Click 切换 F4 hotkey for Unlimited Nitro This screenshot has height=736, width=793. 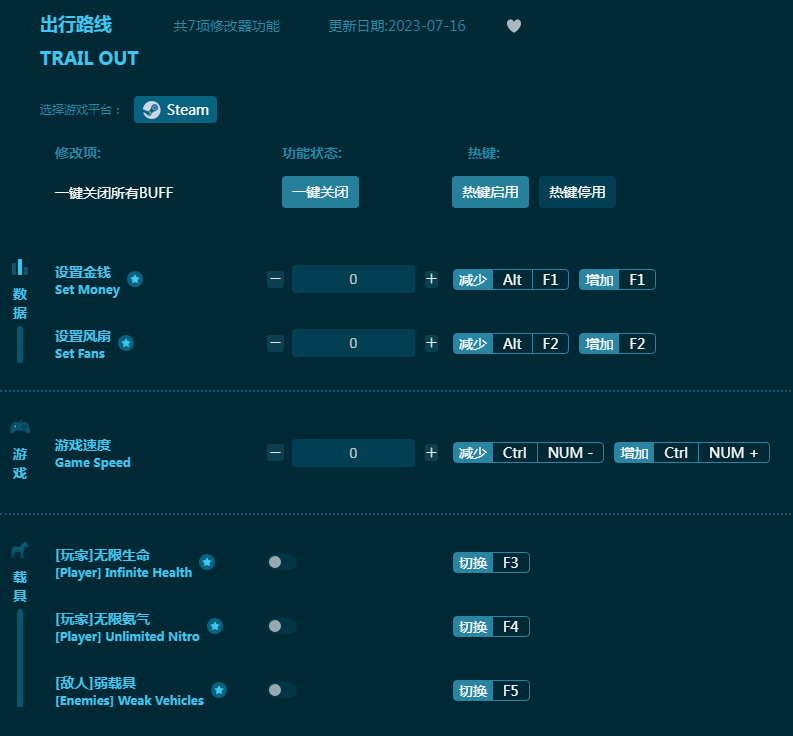pos(491,627)
